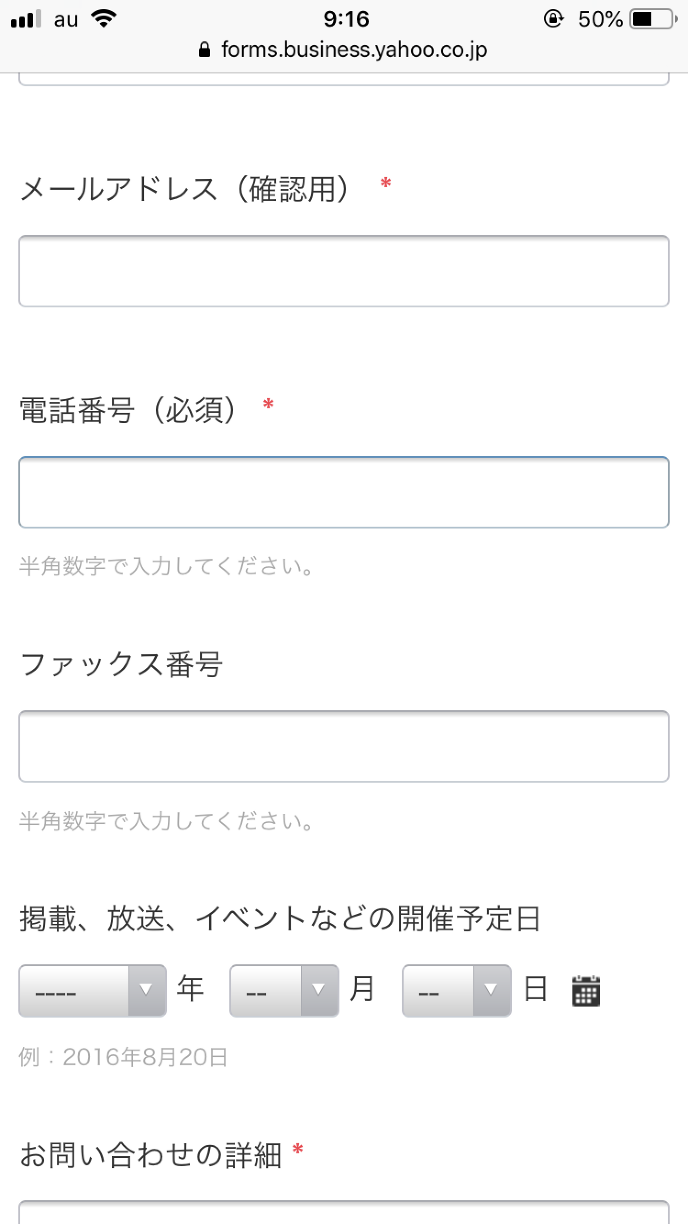688x1224 pixels.
Task: Select the ファックス番号 input box
Action: tap(343, 746)
